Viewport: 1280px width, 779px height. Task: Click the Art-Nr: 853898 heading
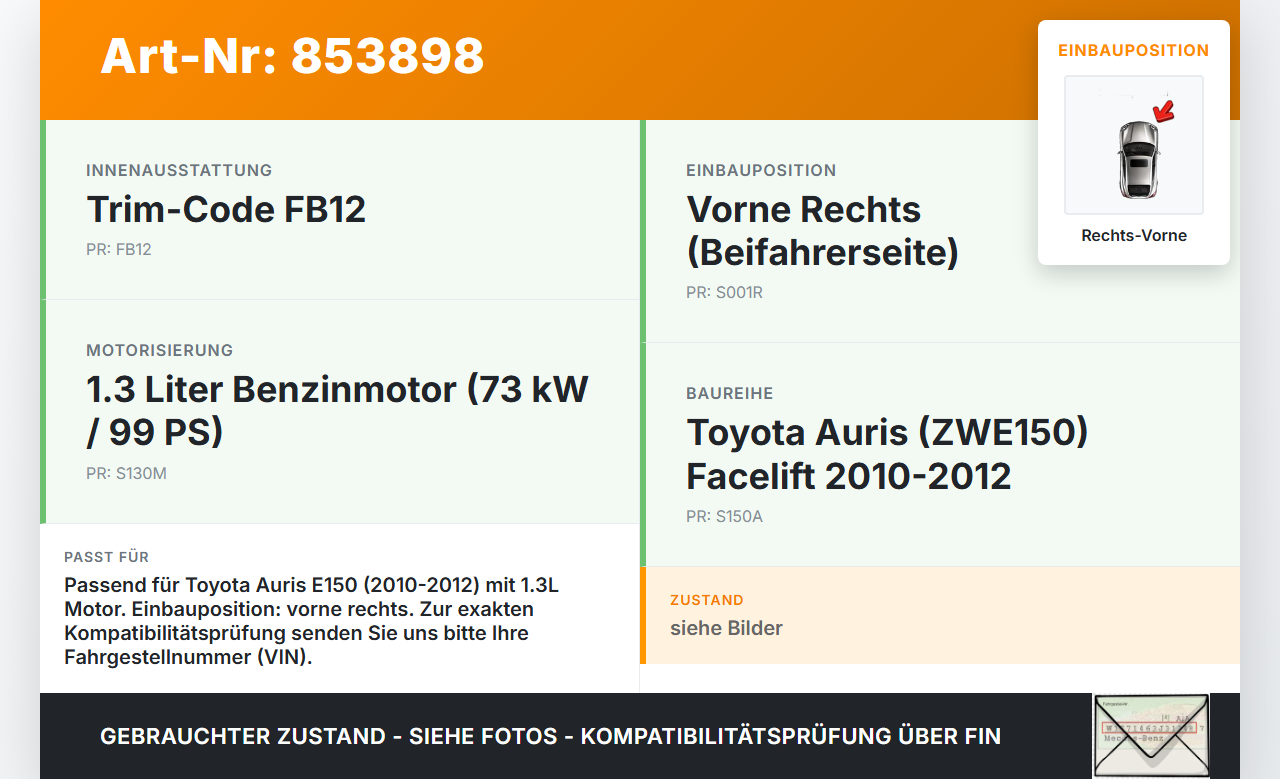(x=292, y=56)
